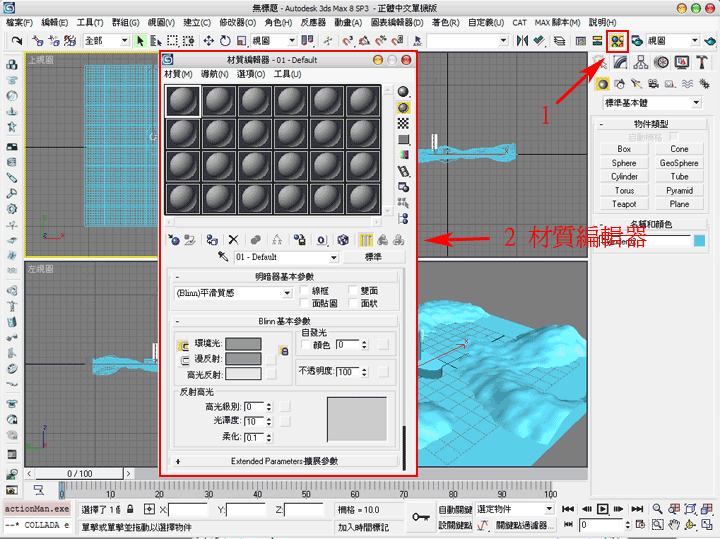Click the Show Map in Viewport cube icon
The image size is (720, 539).
click(x=343, y=240)
